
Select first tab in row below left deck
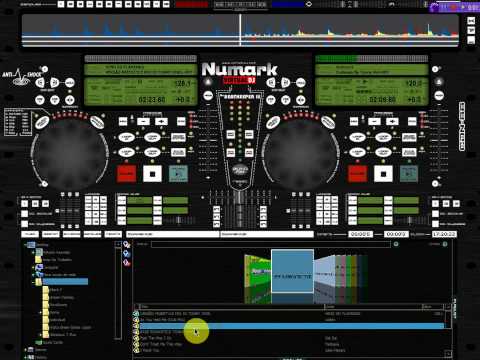30,234
